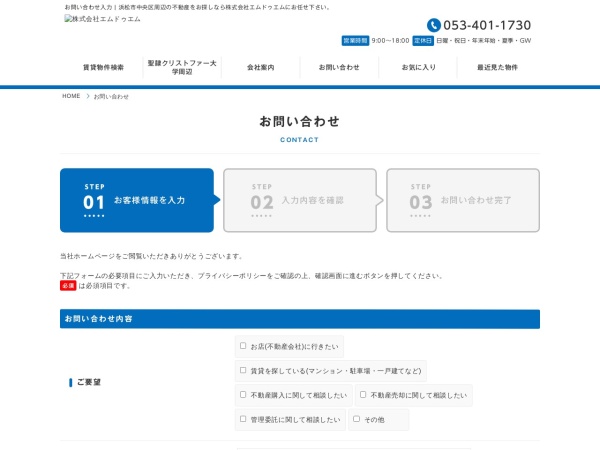The height and width of the screenshot is (450, 600).
Task: Check 不動産購入に関して相談したい
Action: (x=243, y=395)
